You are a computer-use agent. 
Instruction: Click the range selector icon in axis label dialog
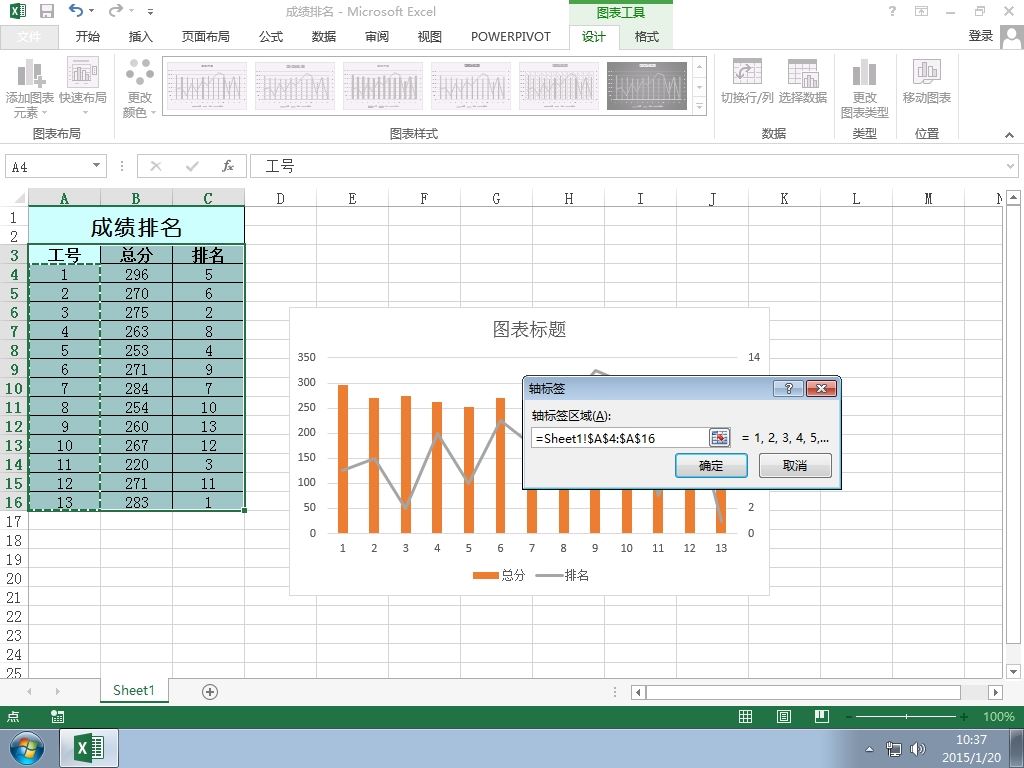point(720,438)
